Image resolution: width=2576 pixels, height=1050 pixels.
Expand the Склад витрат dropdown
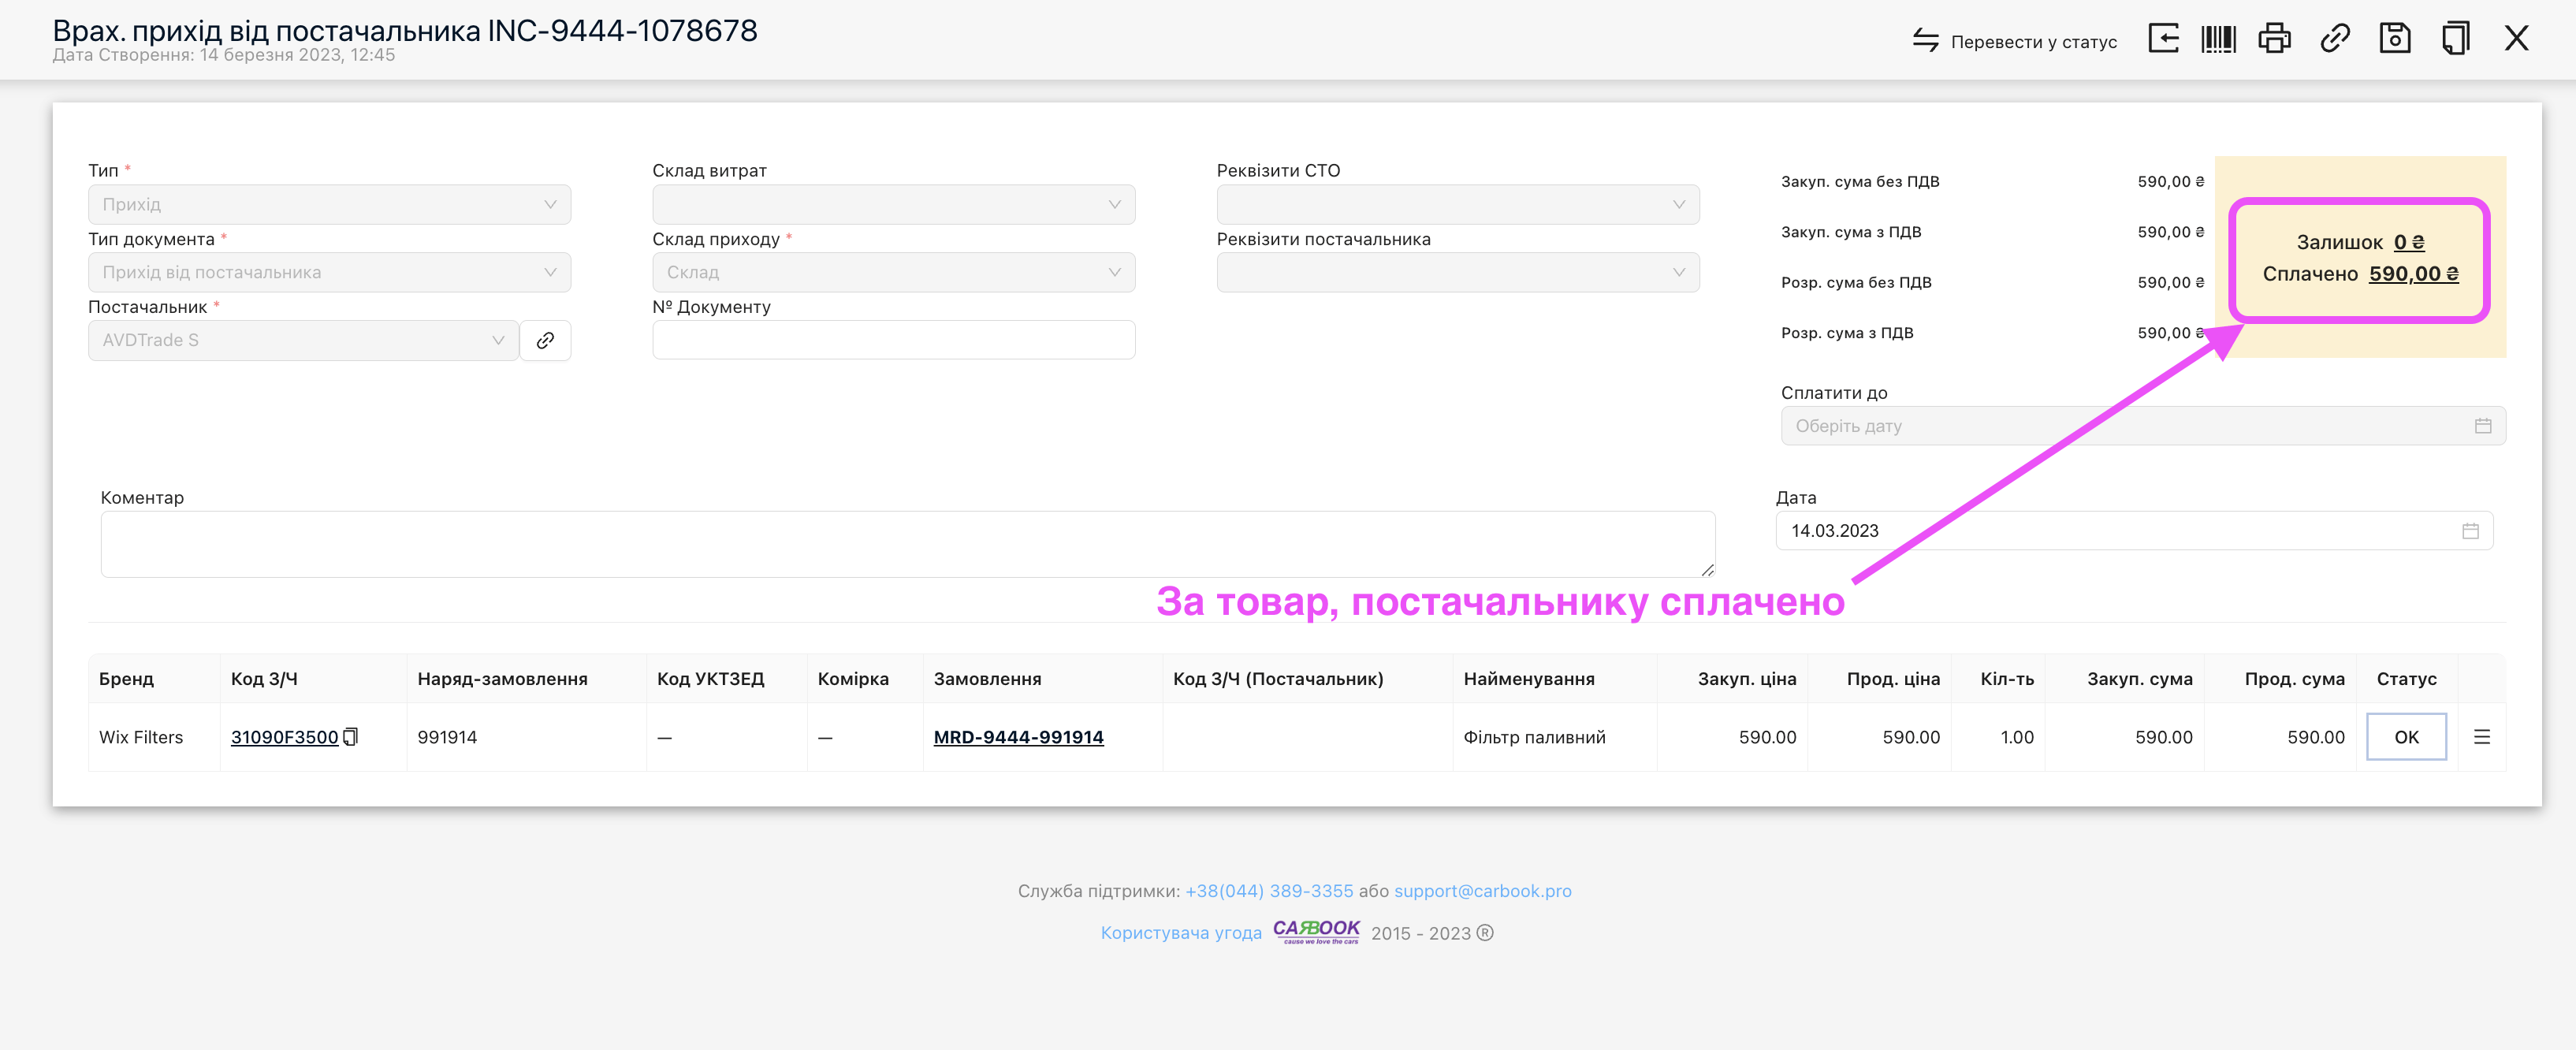(893, 204)
